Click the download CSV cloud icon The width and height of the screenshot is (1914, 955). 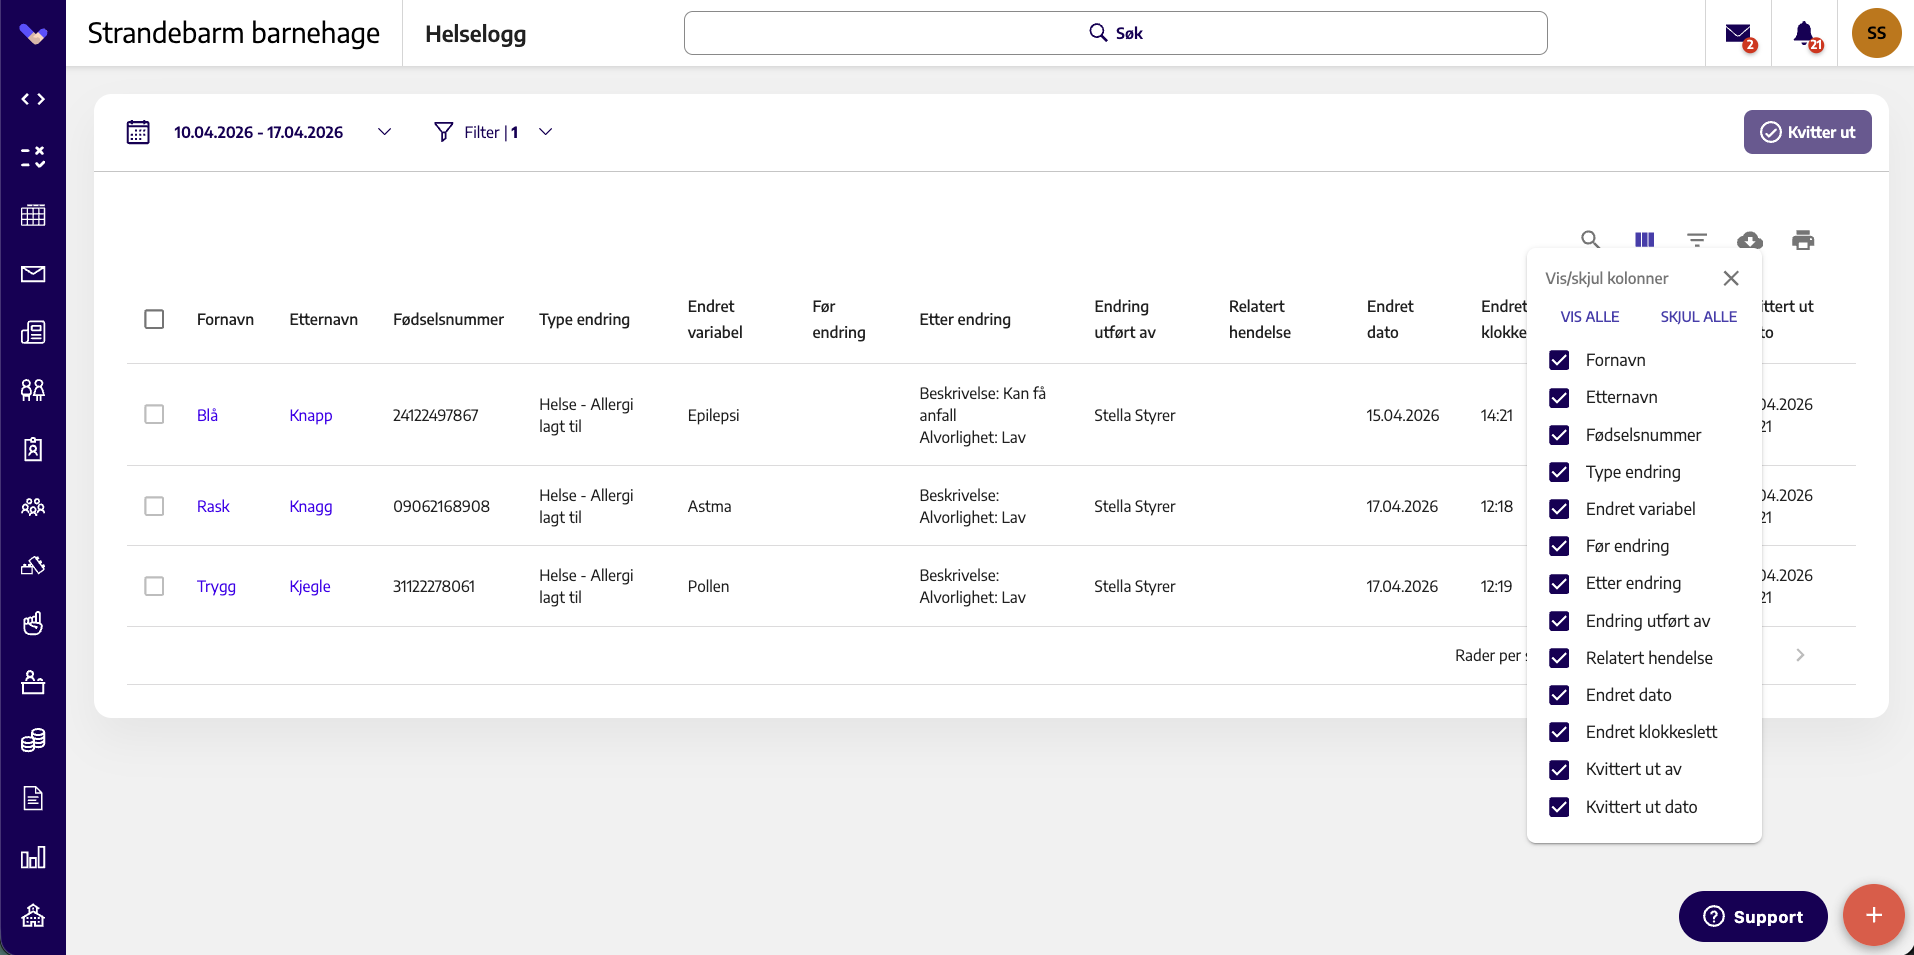1750,239
